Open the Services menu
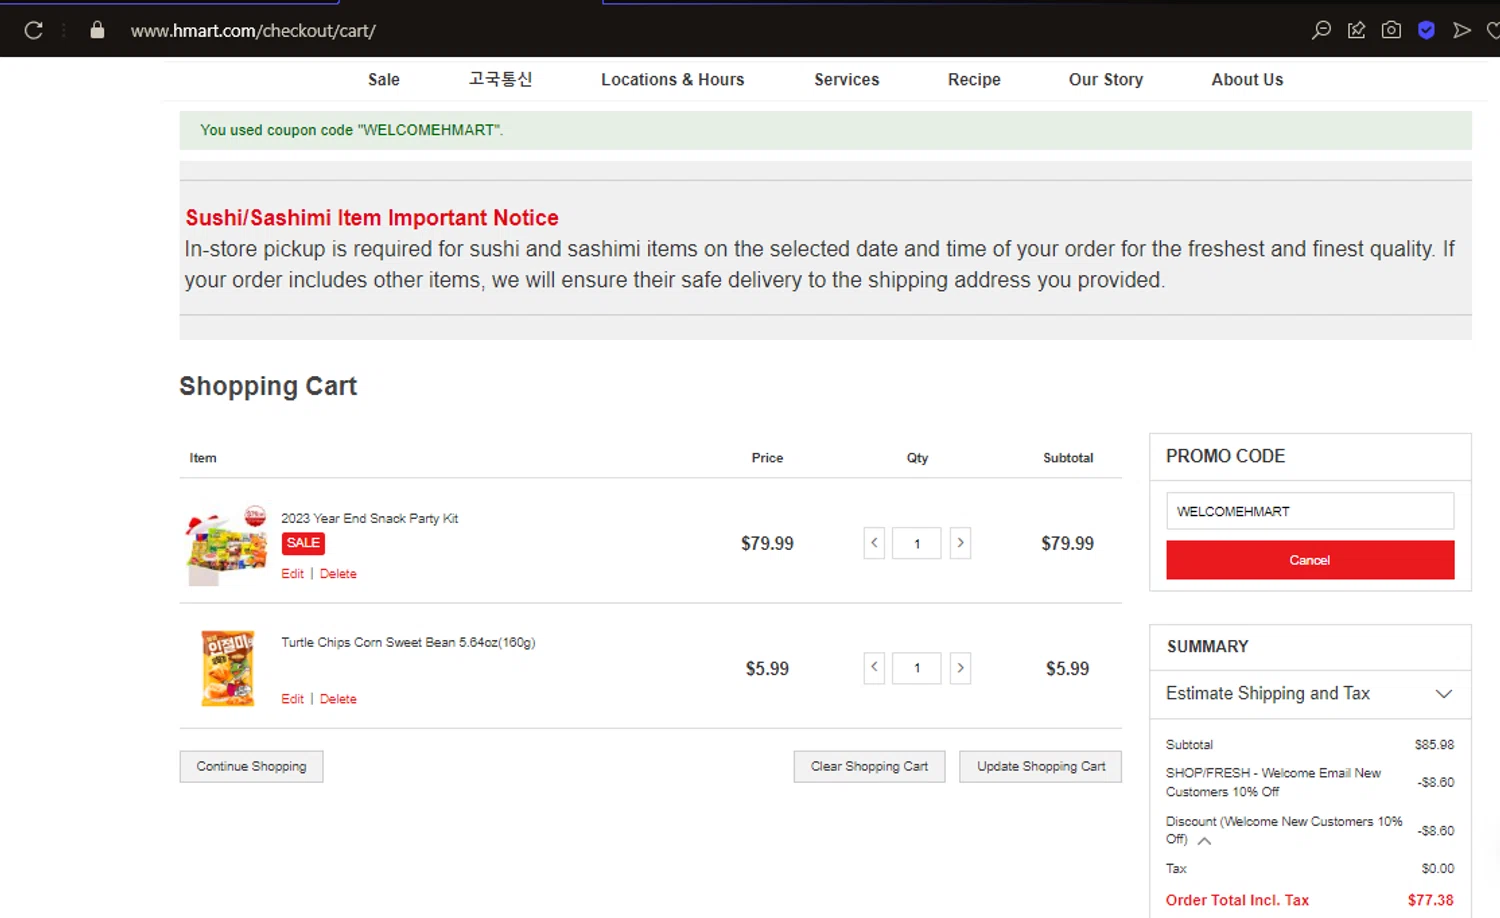 847,80
